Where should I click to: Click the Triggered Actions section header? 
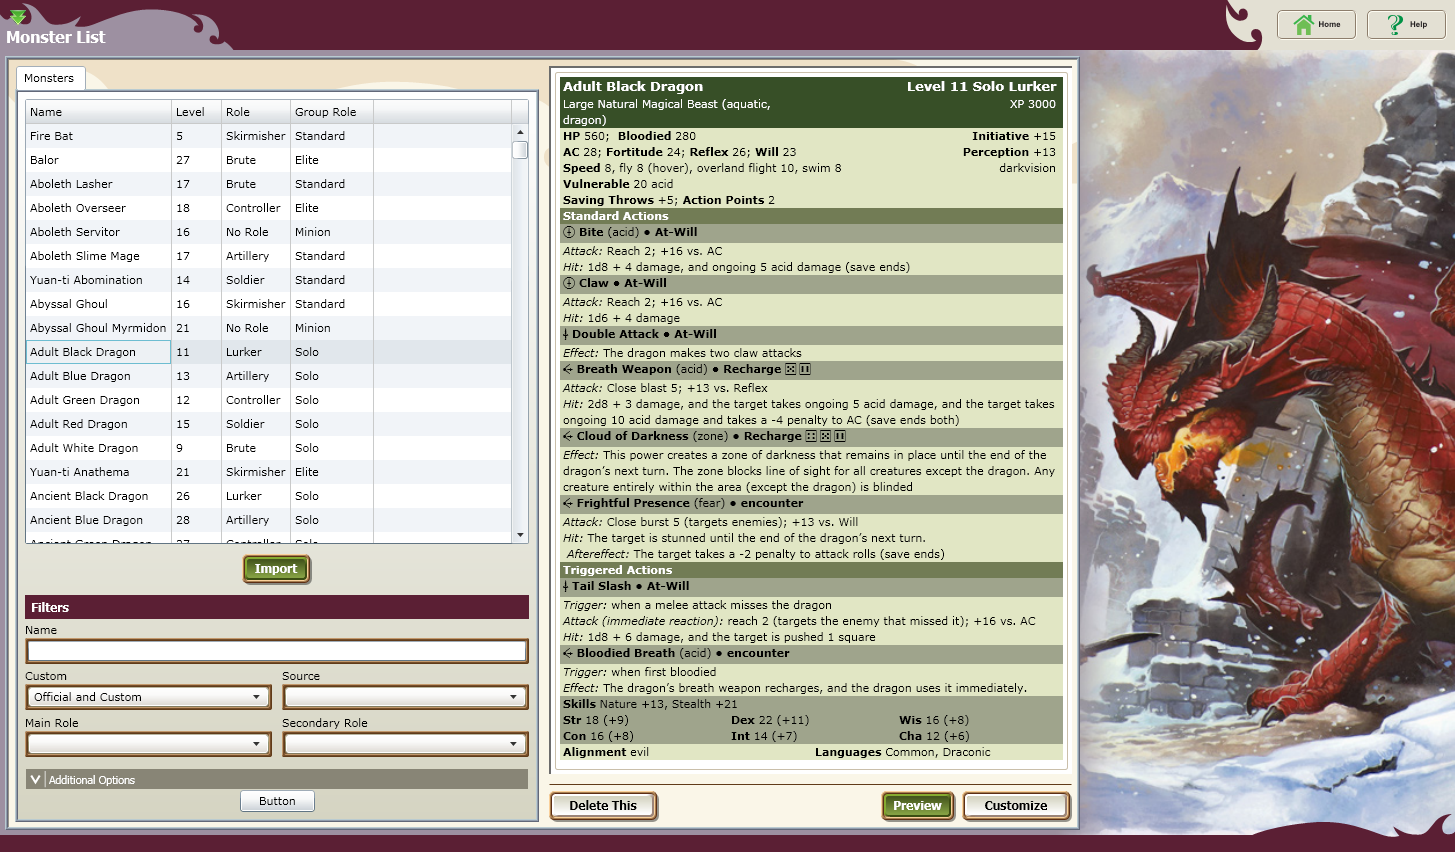coord(811,570)
